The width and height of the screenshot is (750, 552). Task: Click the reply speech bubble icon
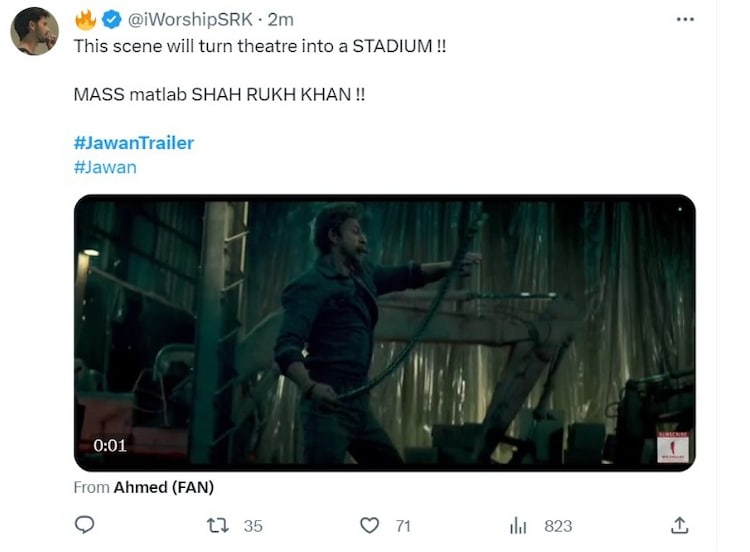point(85,525)
